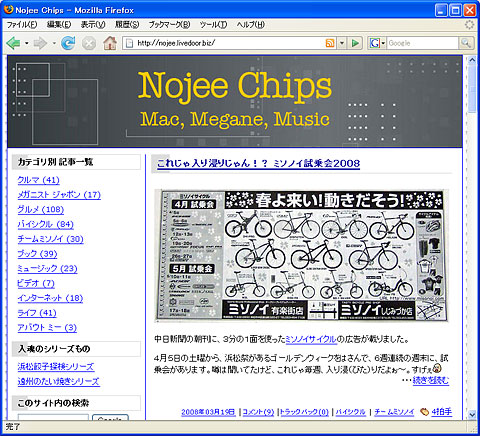Maximize the Firefox window

click(x=455, y=10)
